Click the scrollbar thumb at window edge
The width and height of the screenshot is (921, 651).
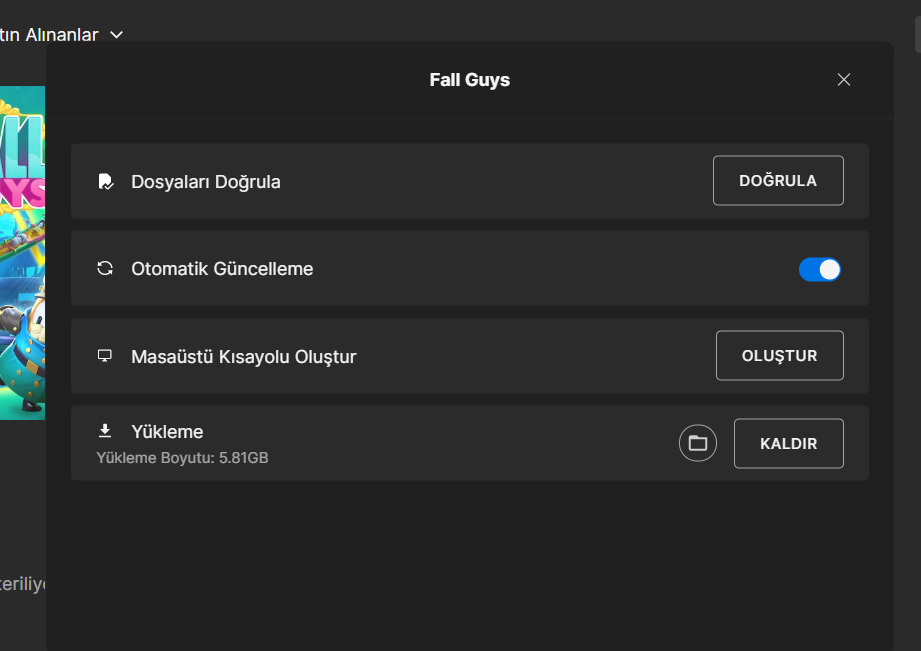click(917, 35)
